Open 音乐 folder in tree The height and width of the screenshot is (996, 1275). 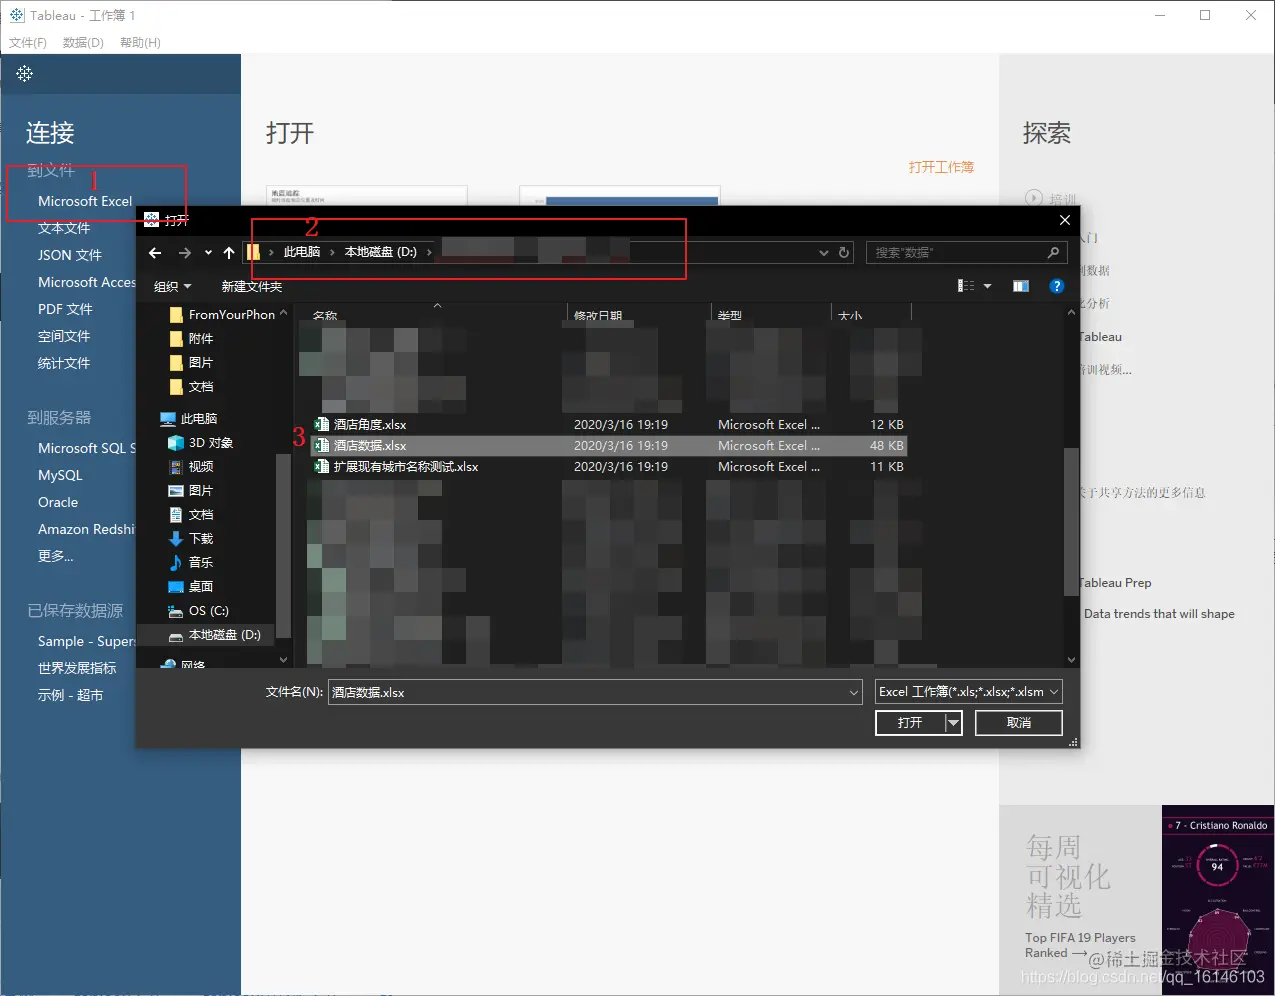click(191, 563)
